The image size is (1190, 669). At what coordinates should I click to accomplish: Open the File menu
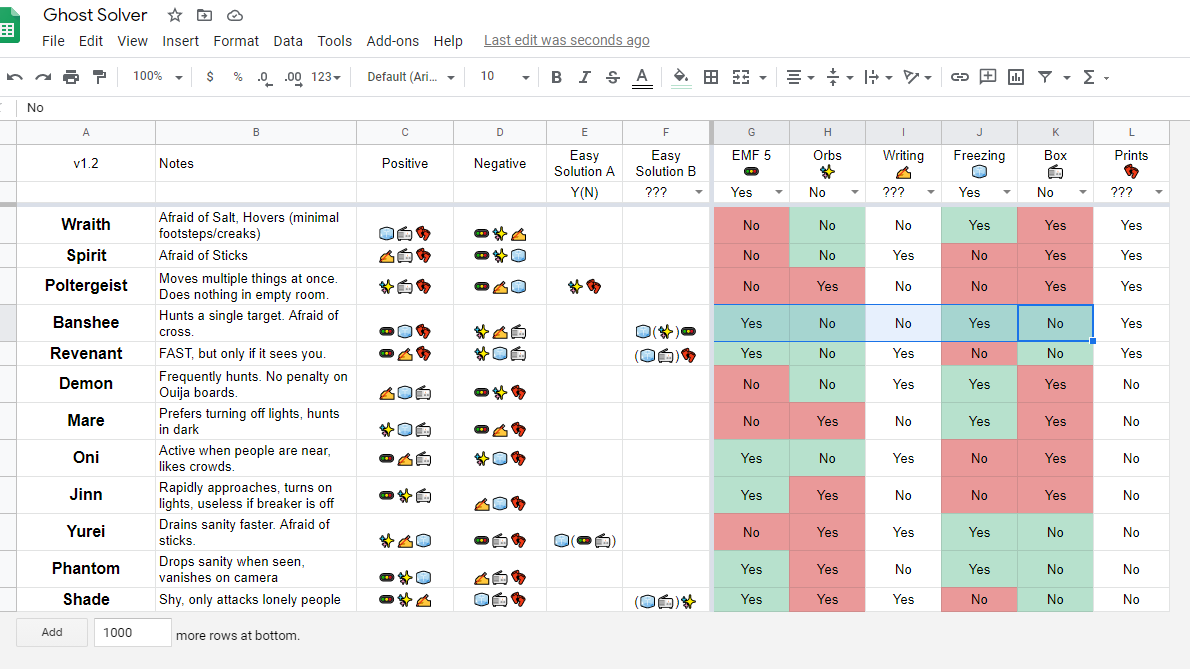point(53,41)
